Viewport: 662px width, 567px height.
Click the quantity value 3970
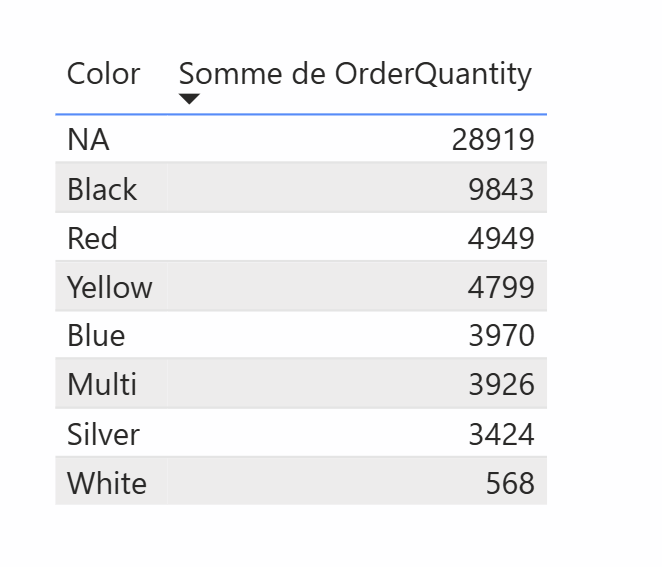tap(502, 336)
